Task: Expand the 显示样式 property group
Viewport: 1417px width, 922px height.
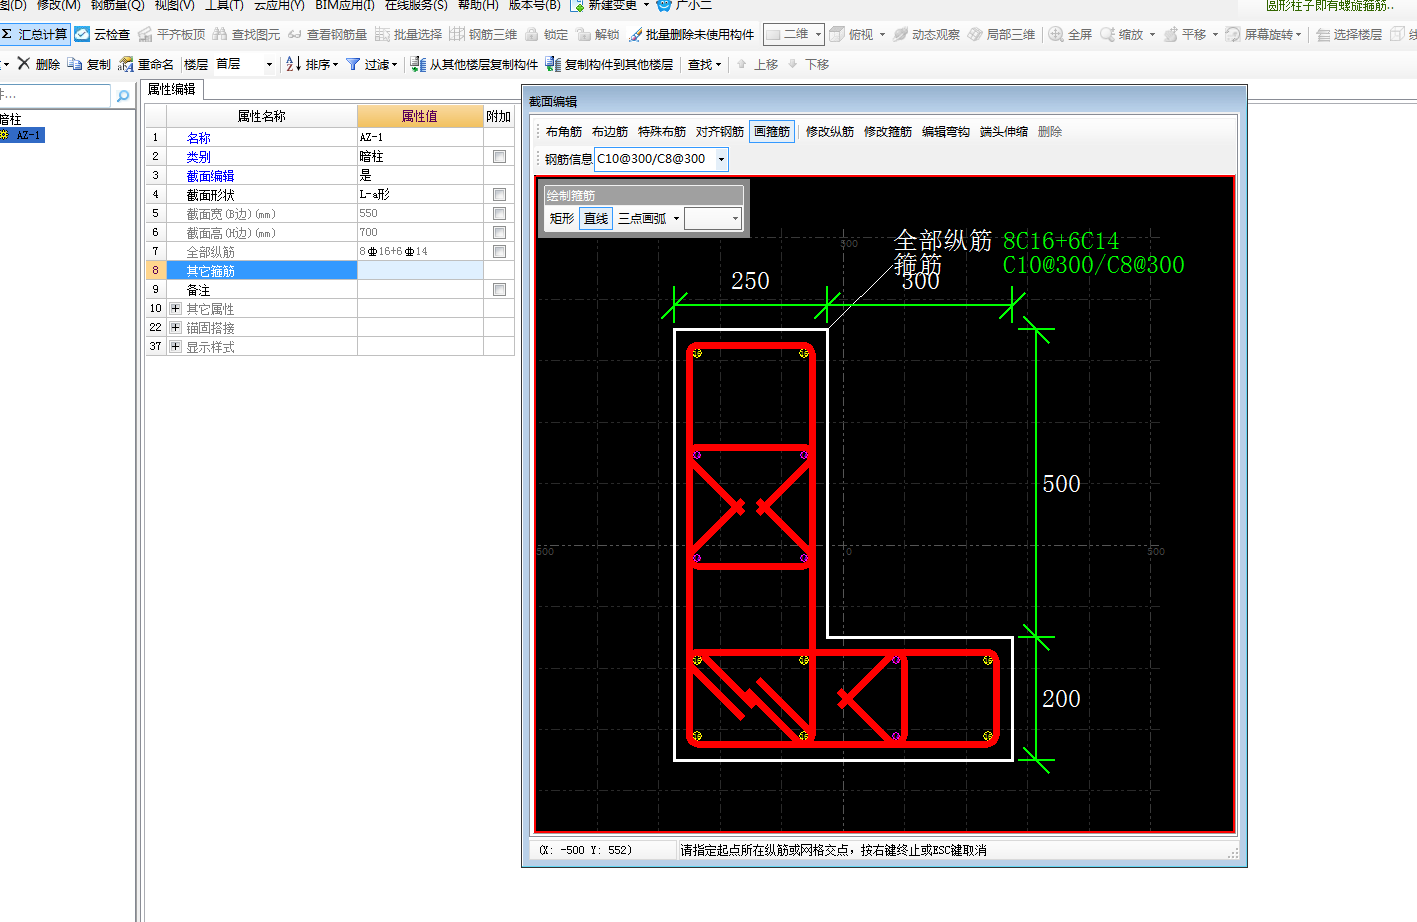Action: point(175,347)
